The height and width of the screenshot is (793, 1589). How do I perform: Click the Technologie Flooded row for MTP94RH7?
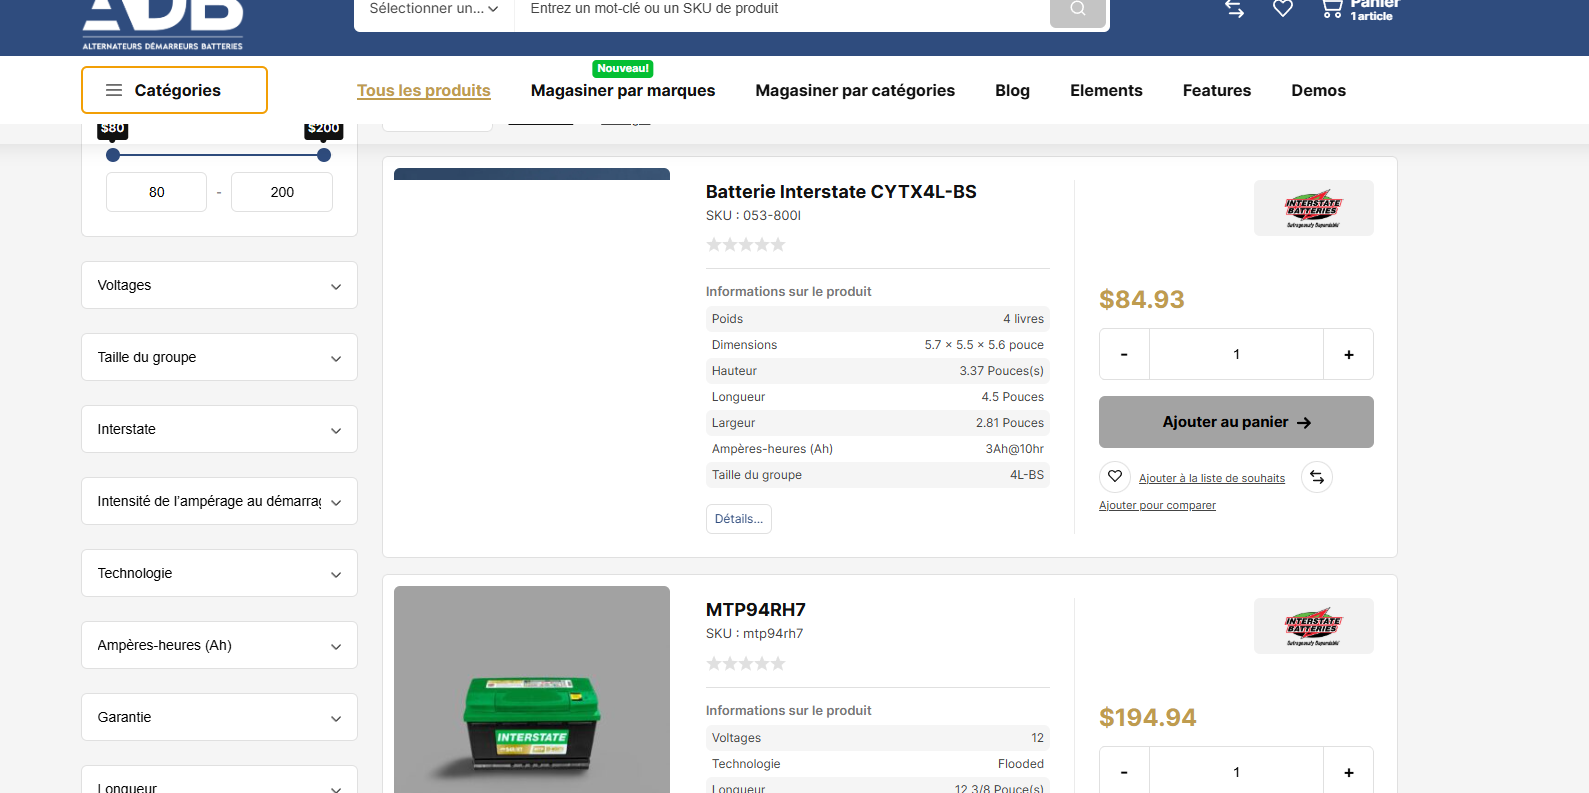[878, 764]
